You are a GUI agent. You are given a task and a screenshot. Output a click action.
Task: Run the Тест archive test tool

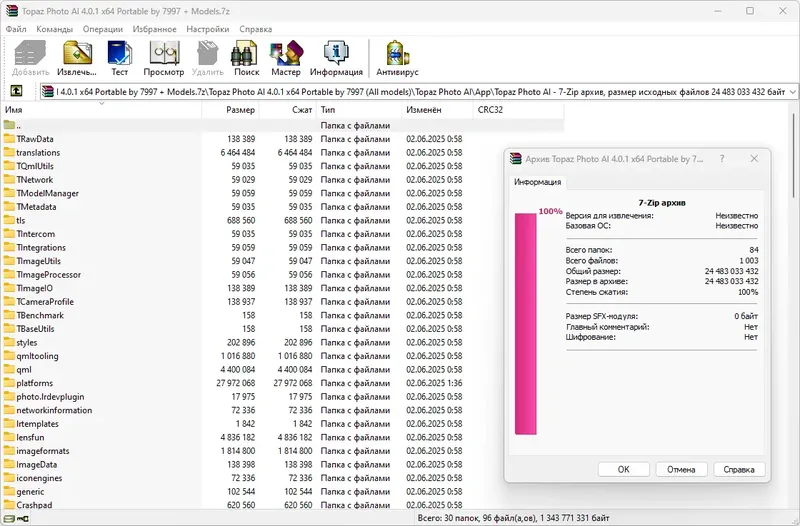click(119, 58)
